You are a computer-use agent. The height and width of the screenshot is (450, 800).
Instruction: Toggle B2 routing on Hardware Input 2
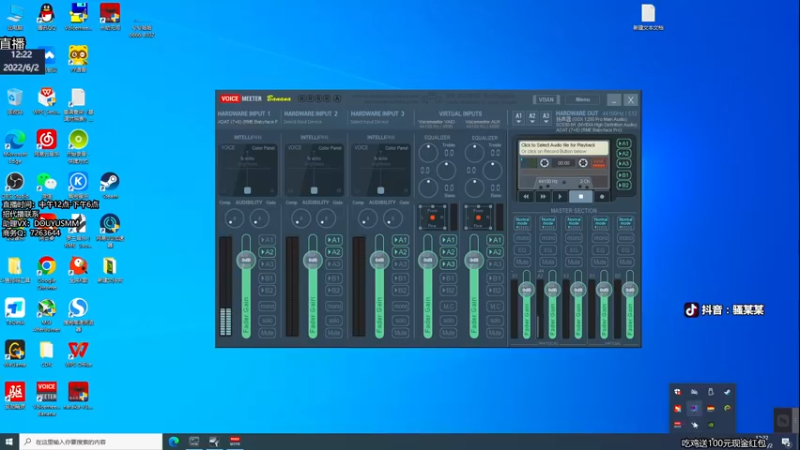(x=334, y=290)
